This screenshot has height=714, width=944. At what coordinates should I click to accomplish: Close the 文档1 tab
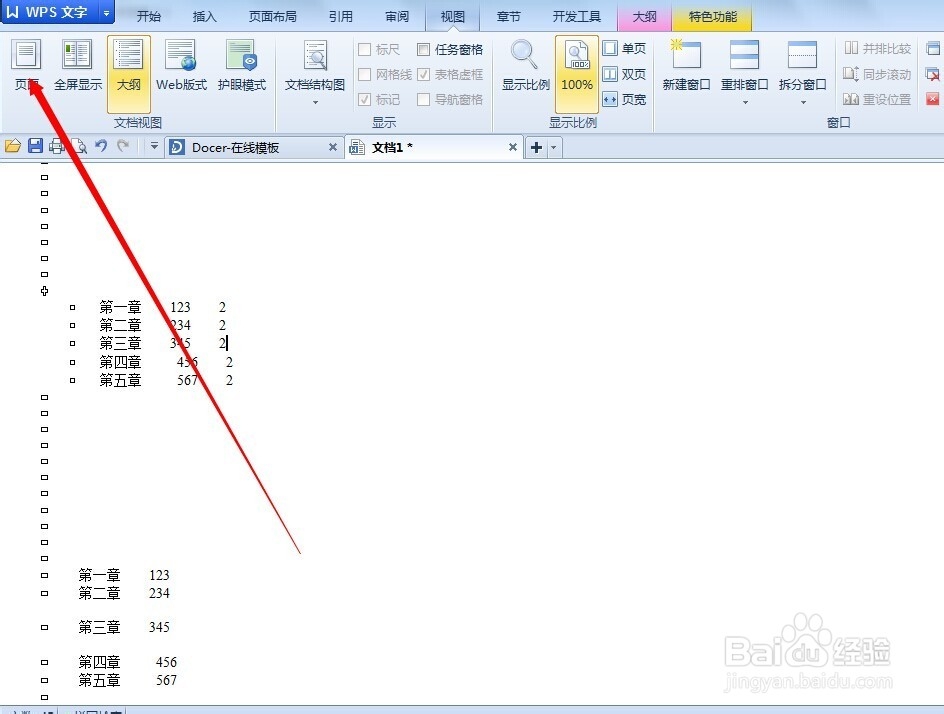coord(513,147)
